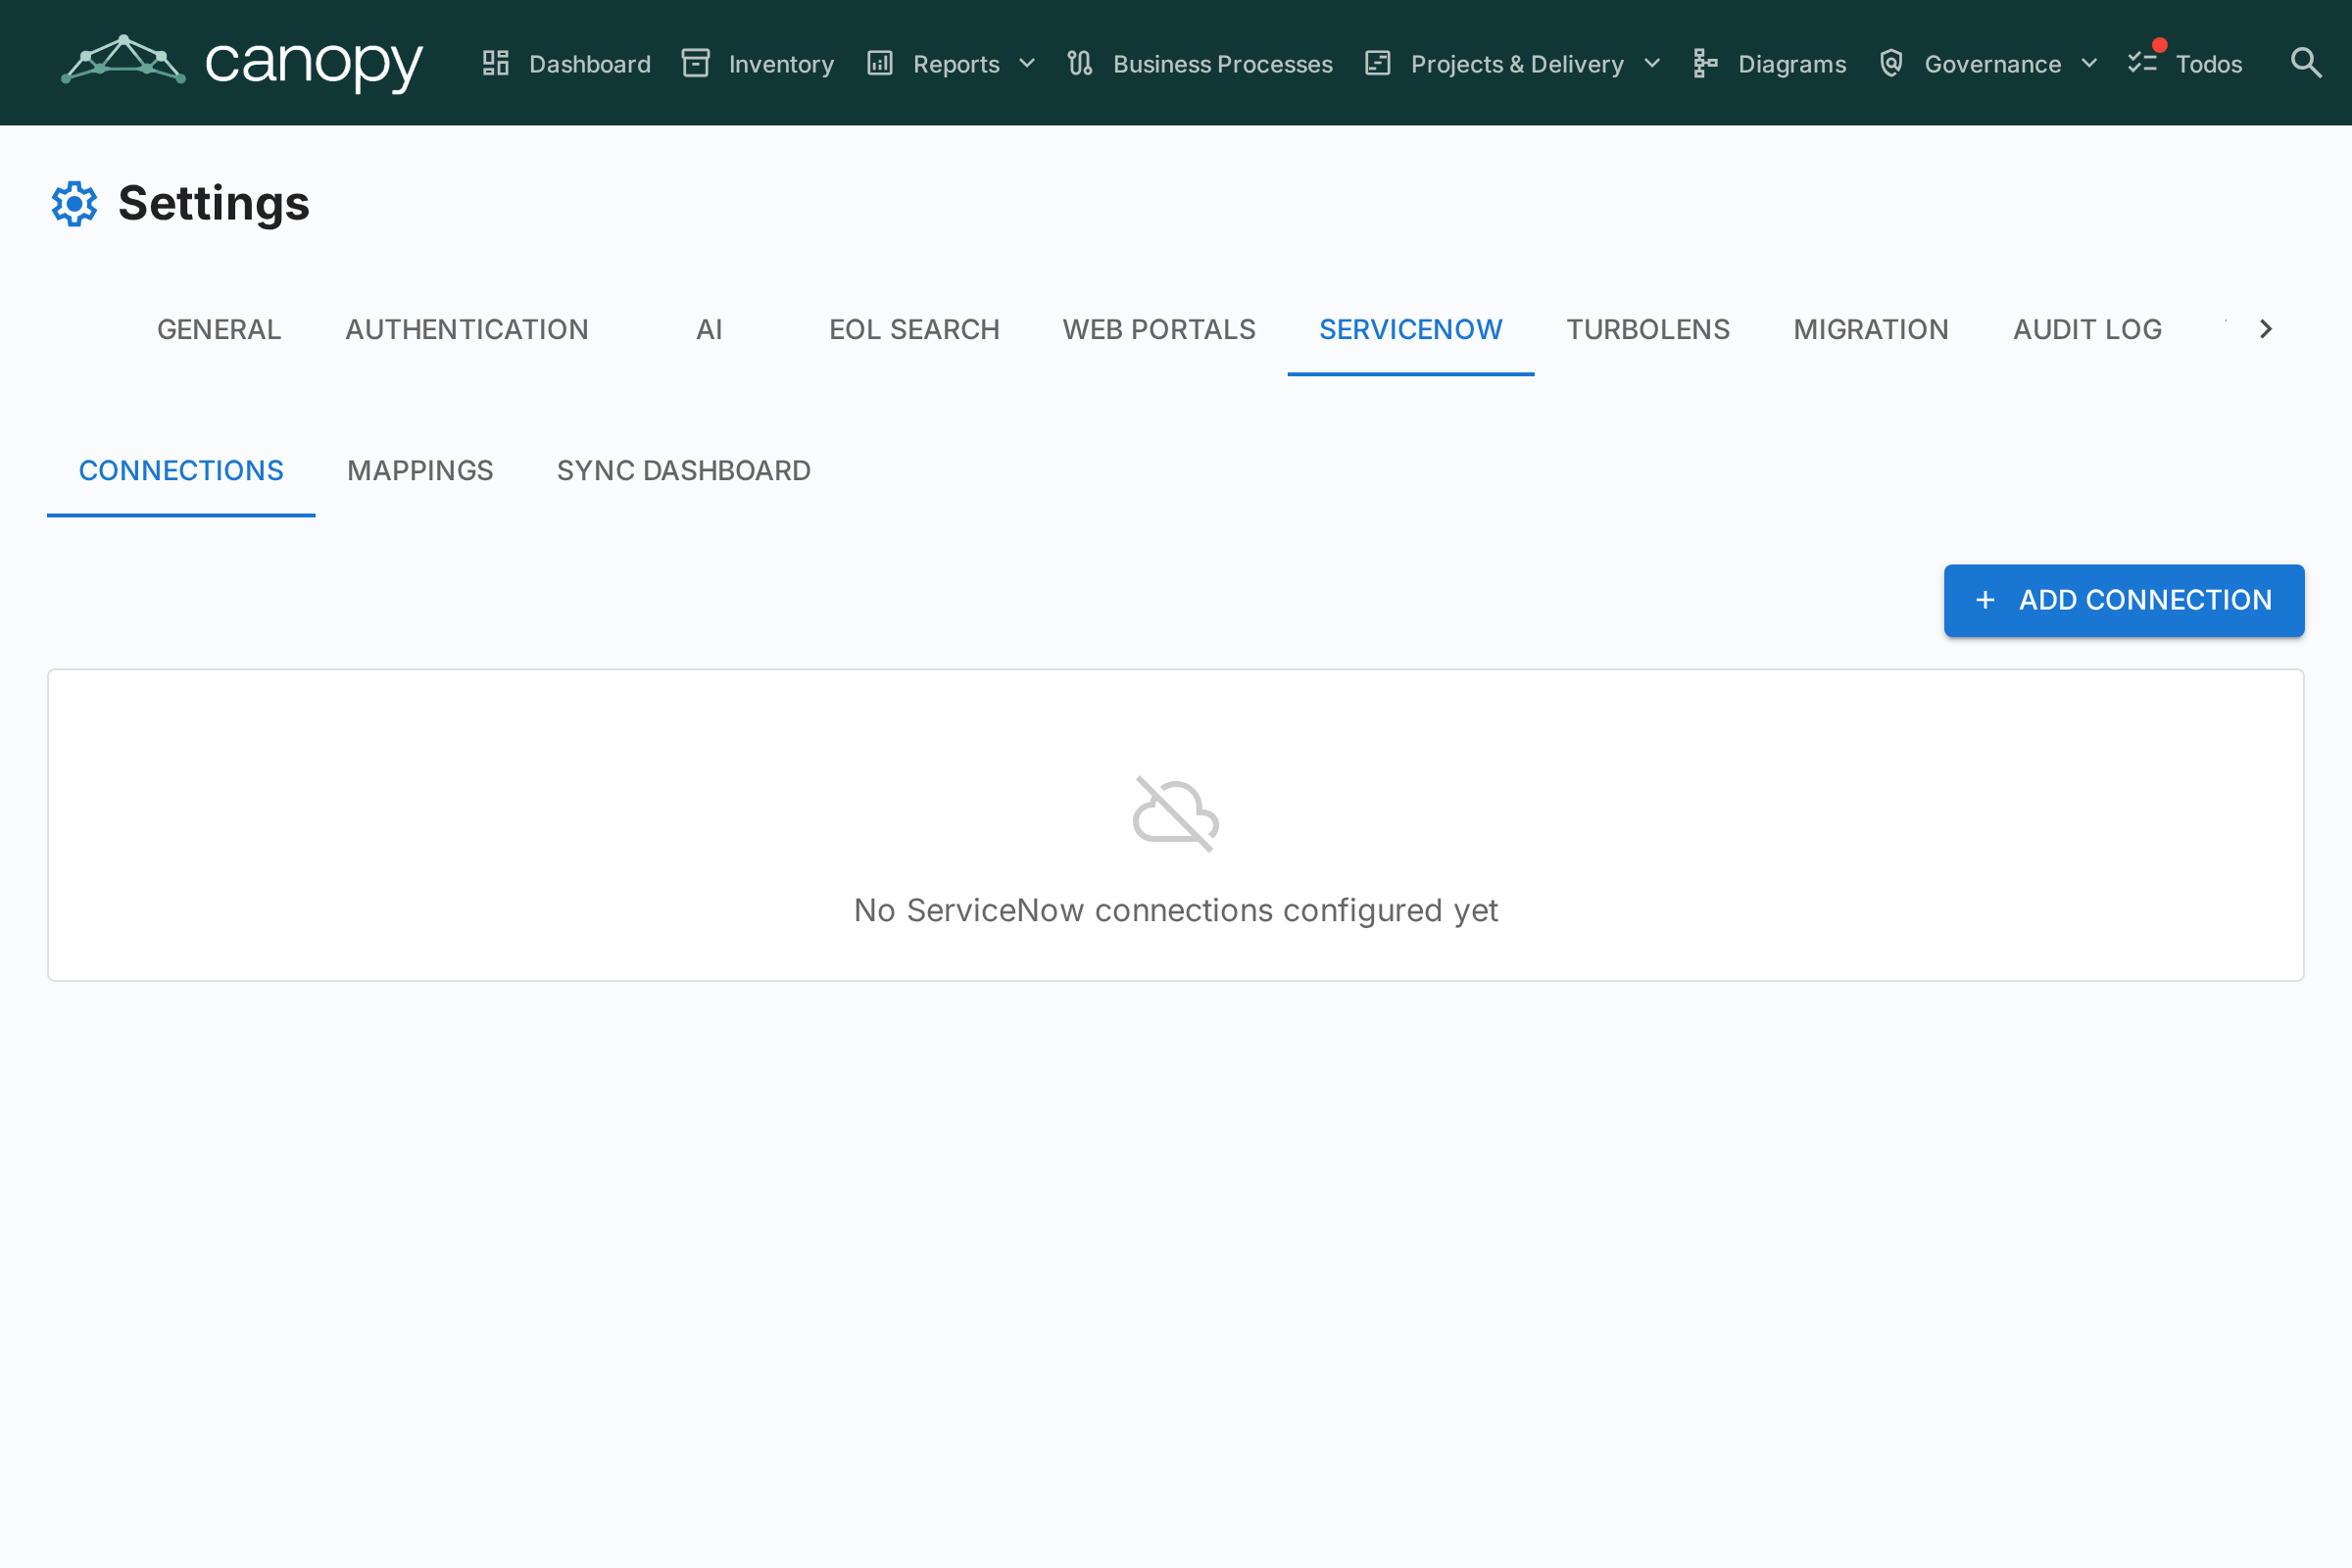Expand the Reports dropdown chevron
Image resolution: width=2352 pixels, height=1568 pixels.
[1027, 63]
